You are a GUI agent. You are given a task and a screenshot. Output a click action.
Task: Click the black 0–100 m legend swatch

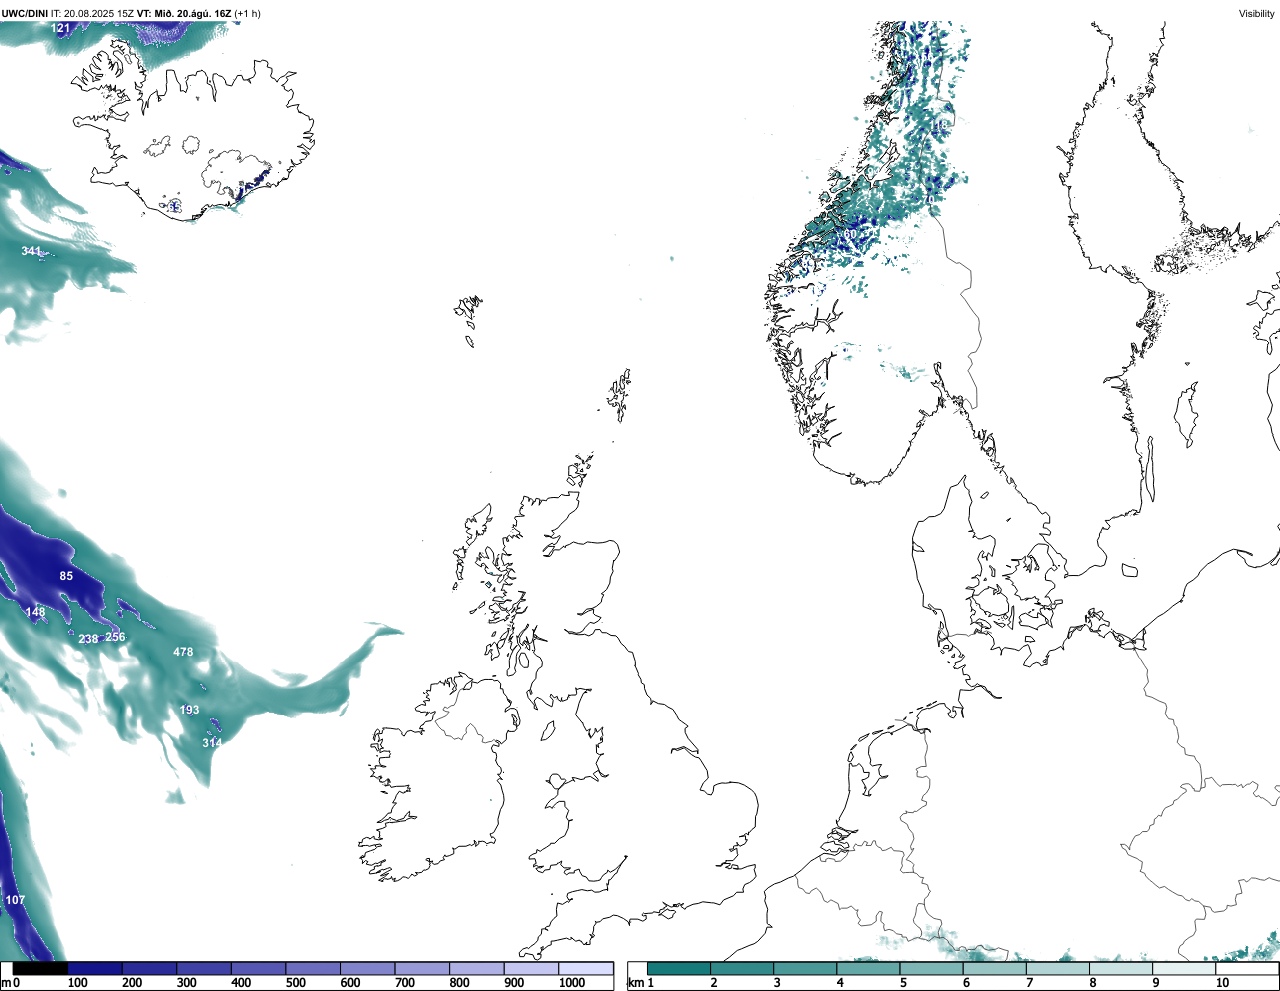click(40, 968)
